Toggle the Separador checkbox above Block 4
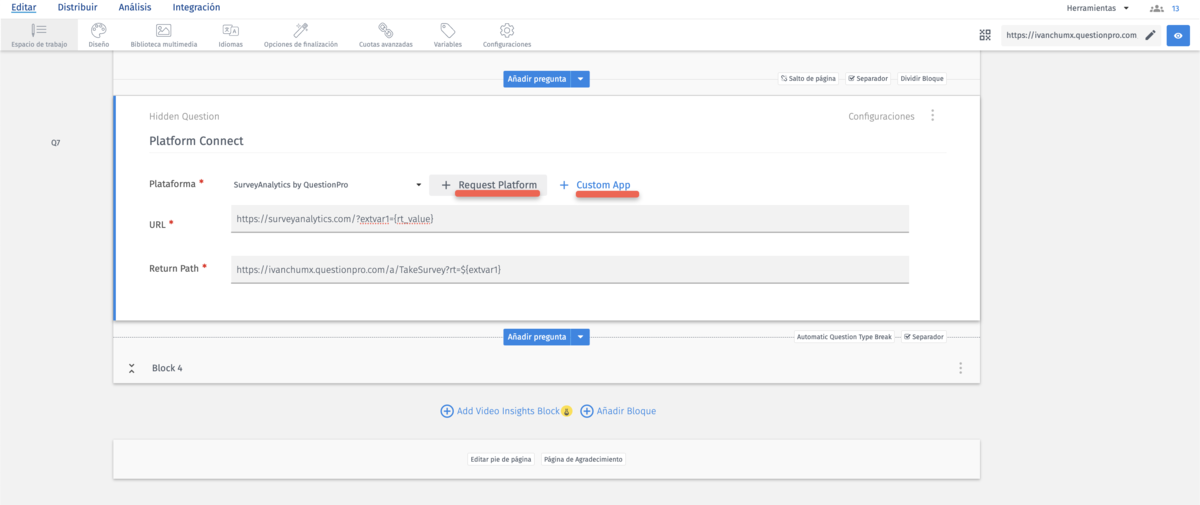 point(907,337)
